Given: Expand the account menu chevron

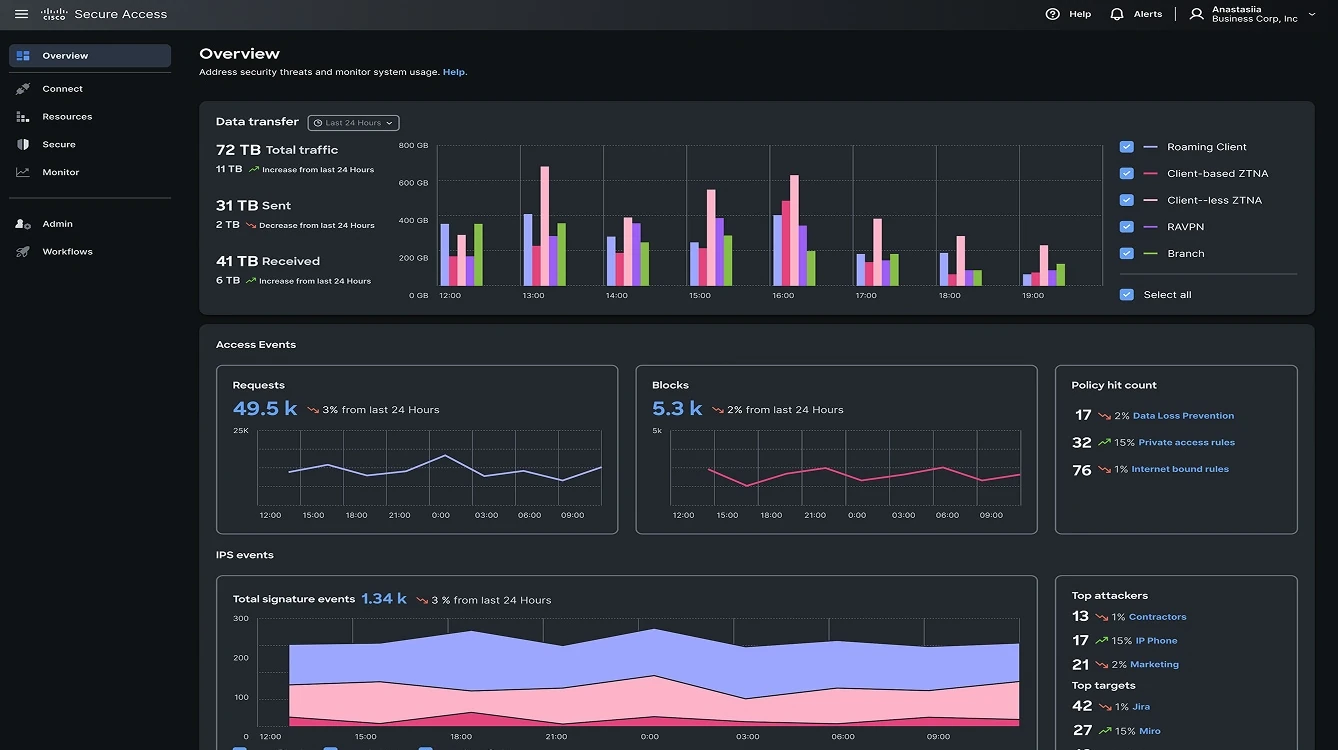Looking at the screenshot, I should click(1312, 14).
